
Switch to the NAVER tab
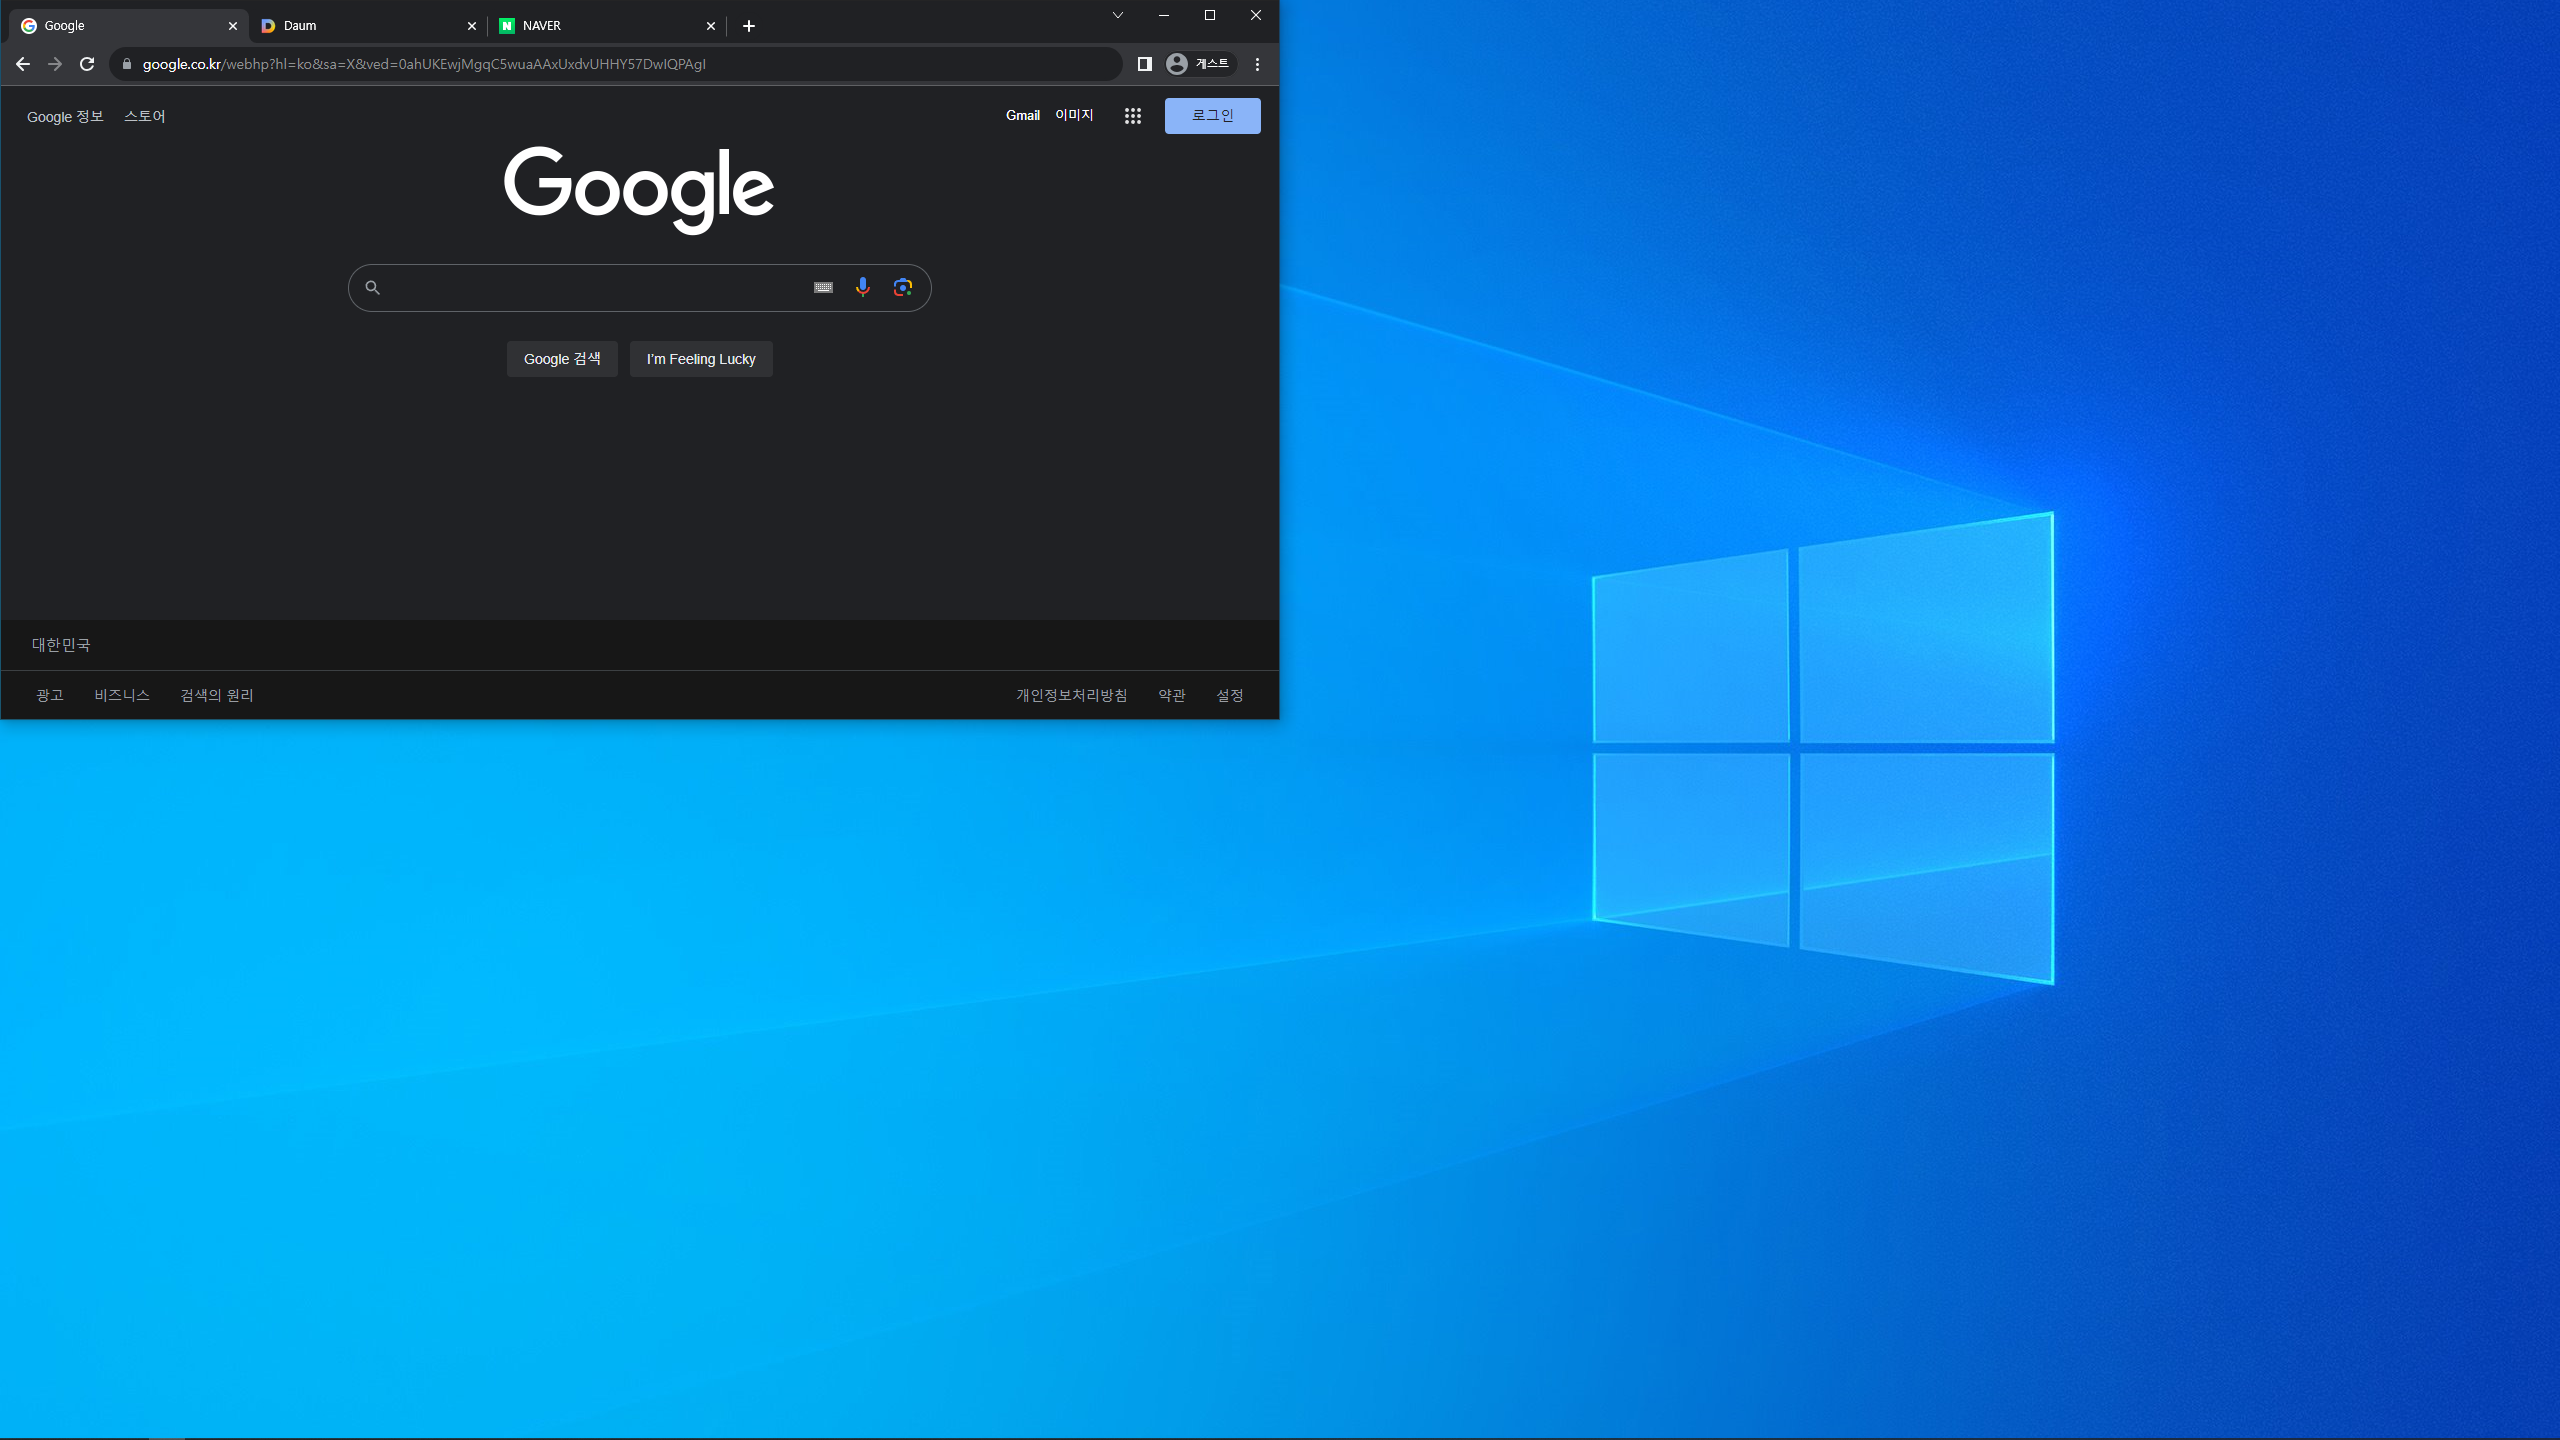point(607,26)
